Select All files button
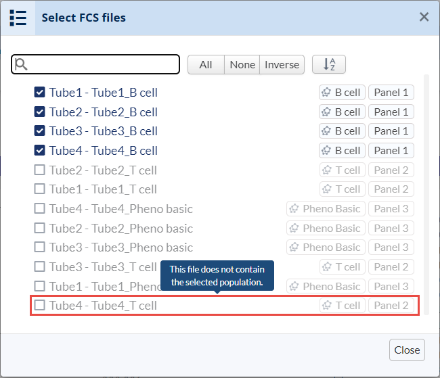 tap(206, 65)
